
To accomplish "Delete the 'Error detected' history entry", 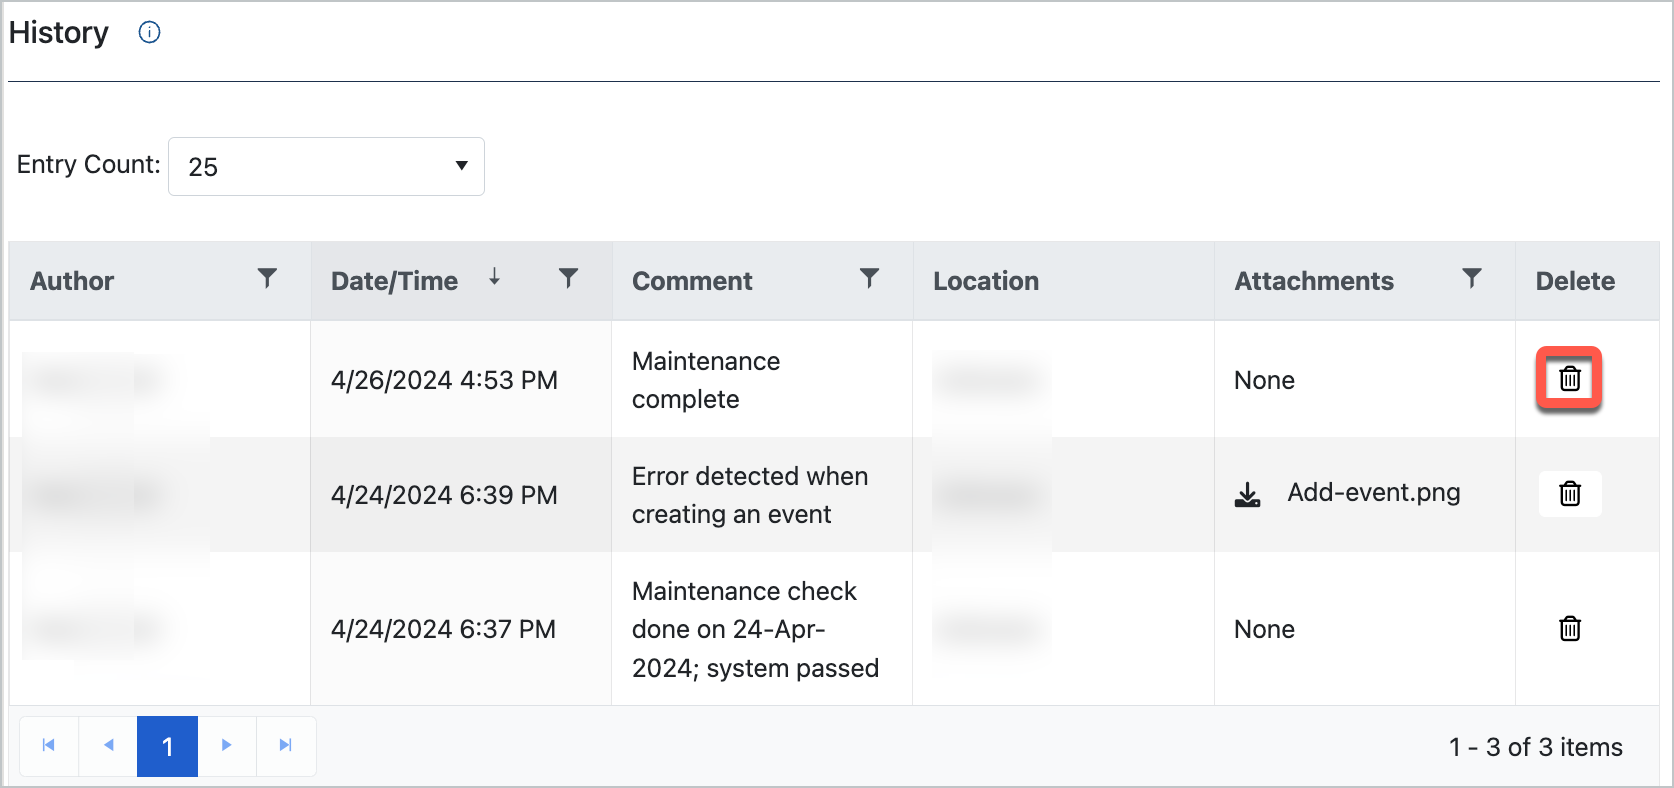I will (1569, 494).
